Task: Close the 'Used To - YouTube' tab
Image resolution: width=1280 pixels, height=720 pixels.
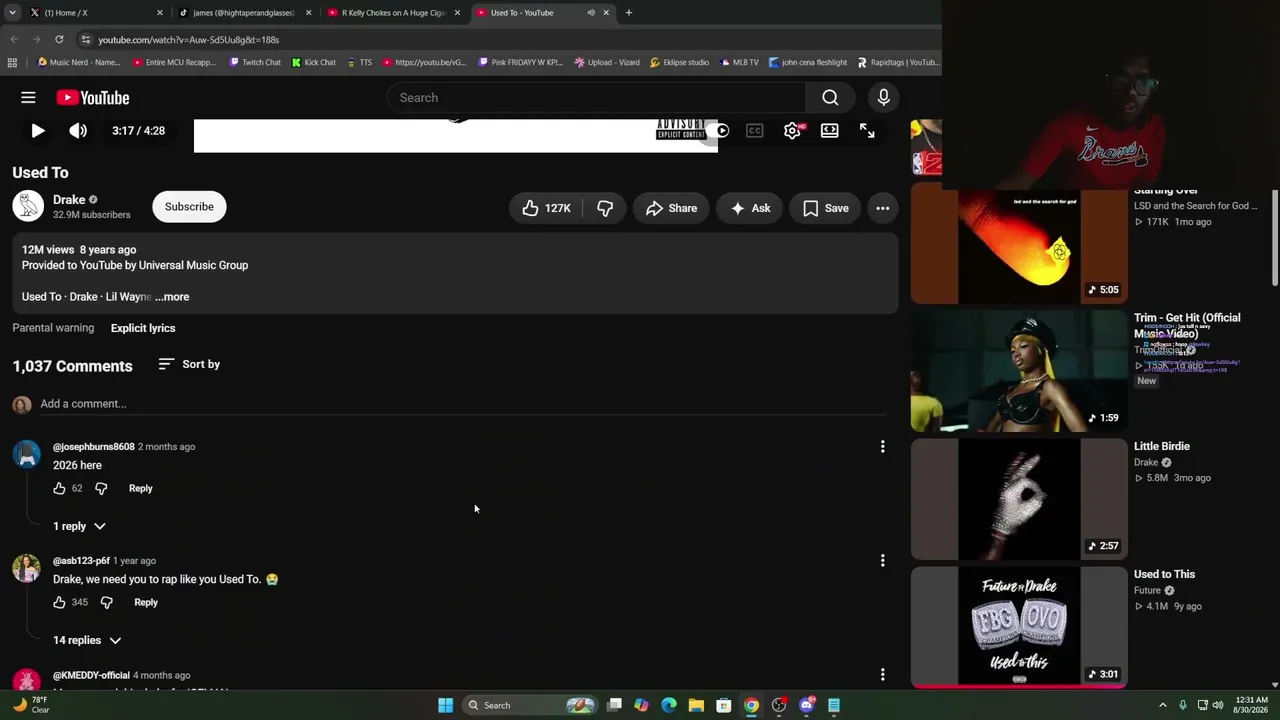Action: [606, 13]
